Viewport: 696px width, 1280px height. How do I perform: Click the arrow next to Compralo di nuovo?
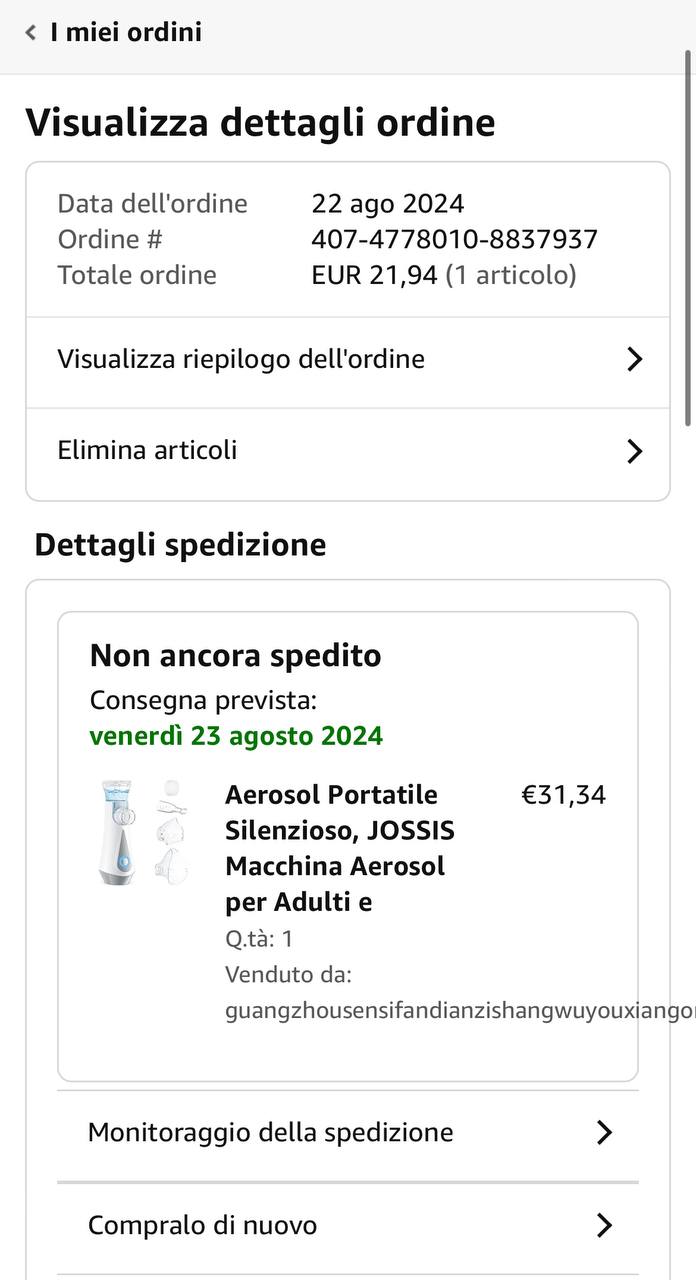pyautogui.click(x=604, y=1225)
